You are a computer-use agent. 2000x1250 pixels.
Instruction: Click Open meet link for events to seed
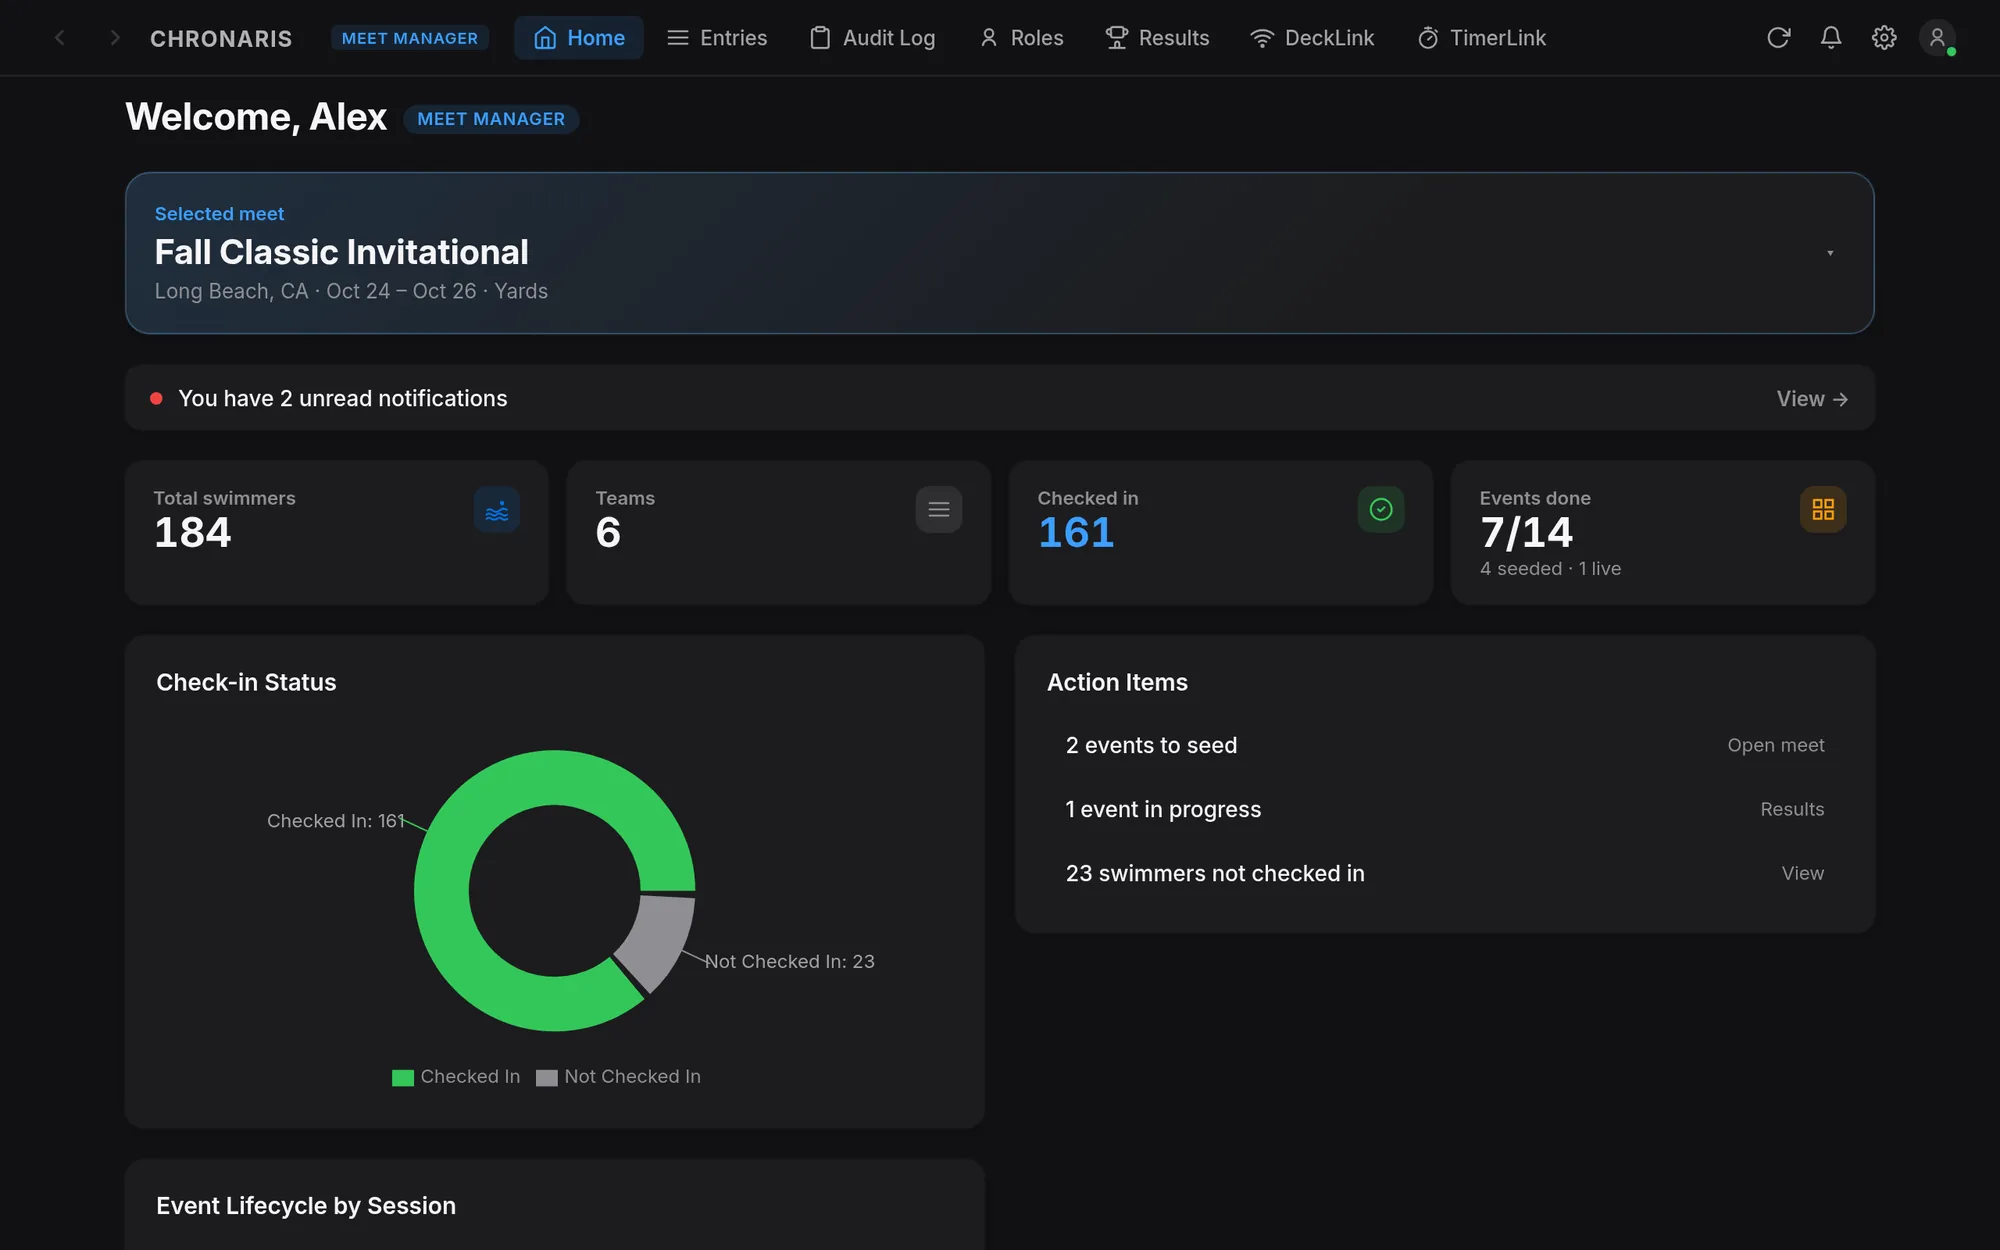pyautogui.click(x=1776, y=745)
